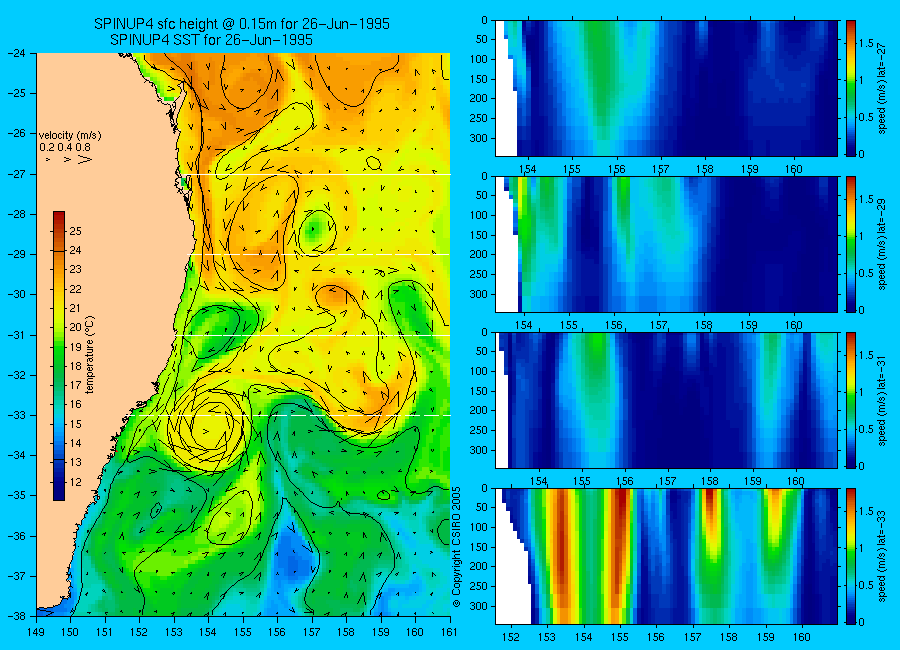Click the speed color bar beside the lat=-29 panel

tap(851, 245)
